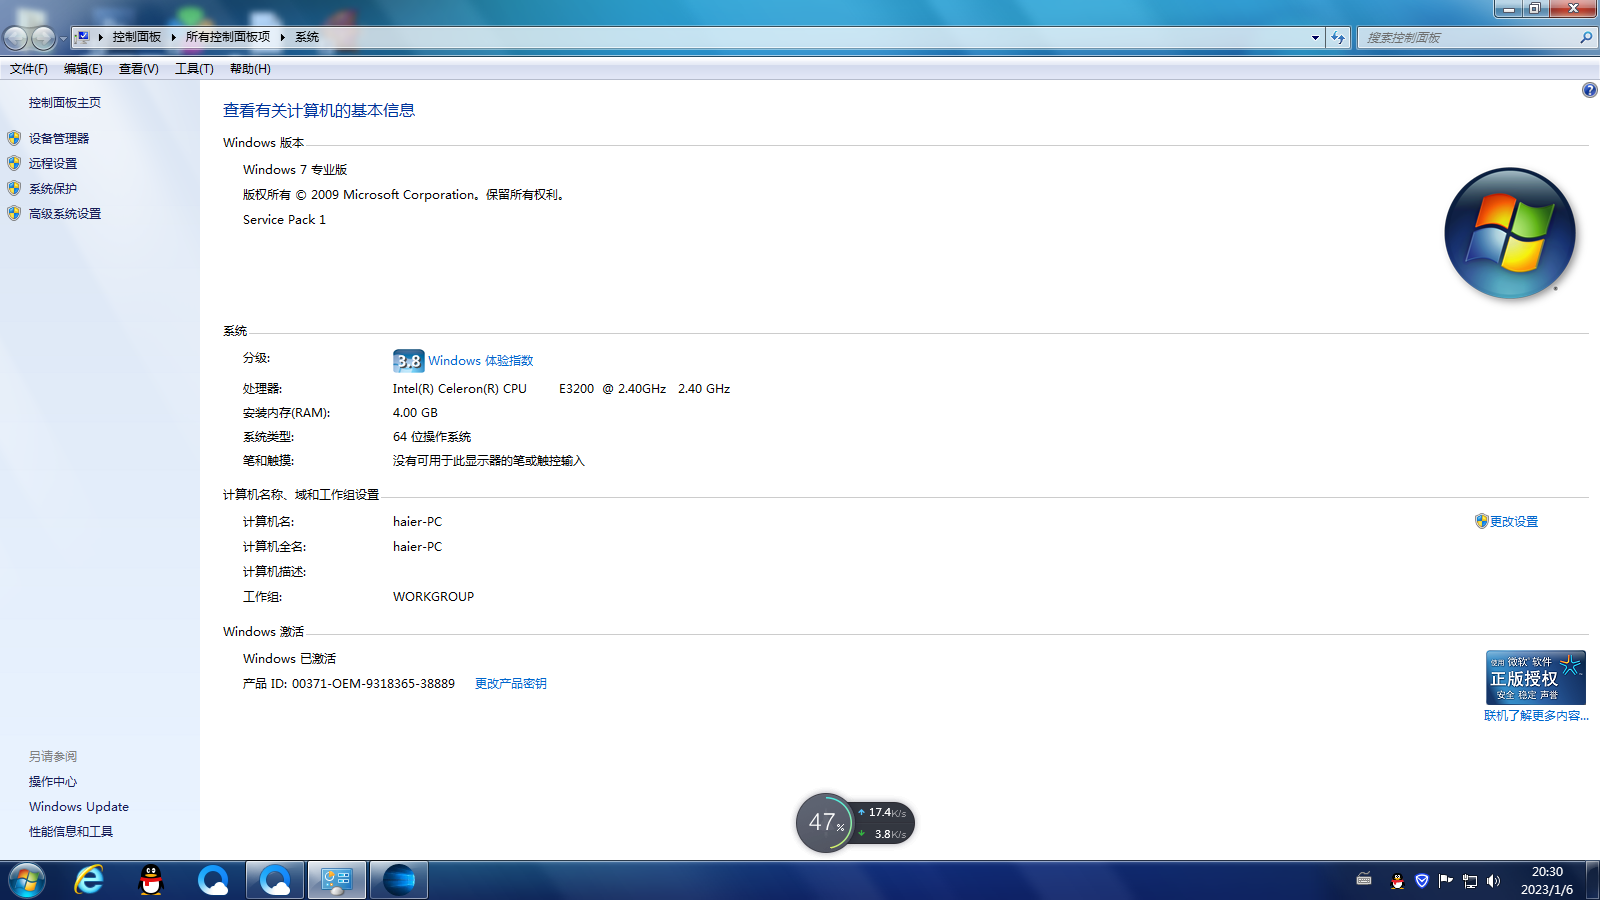Open the View menu
The height and width of the screenshot is (900, 1600).
pos(138,69)
